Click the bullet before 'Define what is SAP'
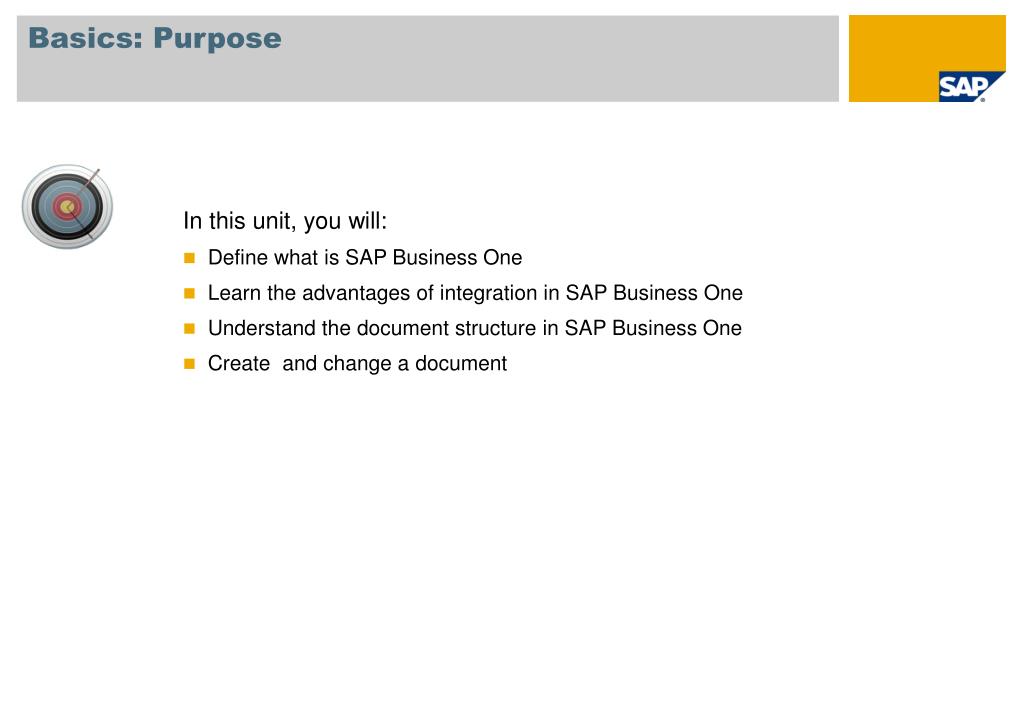 [x=189, y=258]
